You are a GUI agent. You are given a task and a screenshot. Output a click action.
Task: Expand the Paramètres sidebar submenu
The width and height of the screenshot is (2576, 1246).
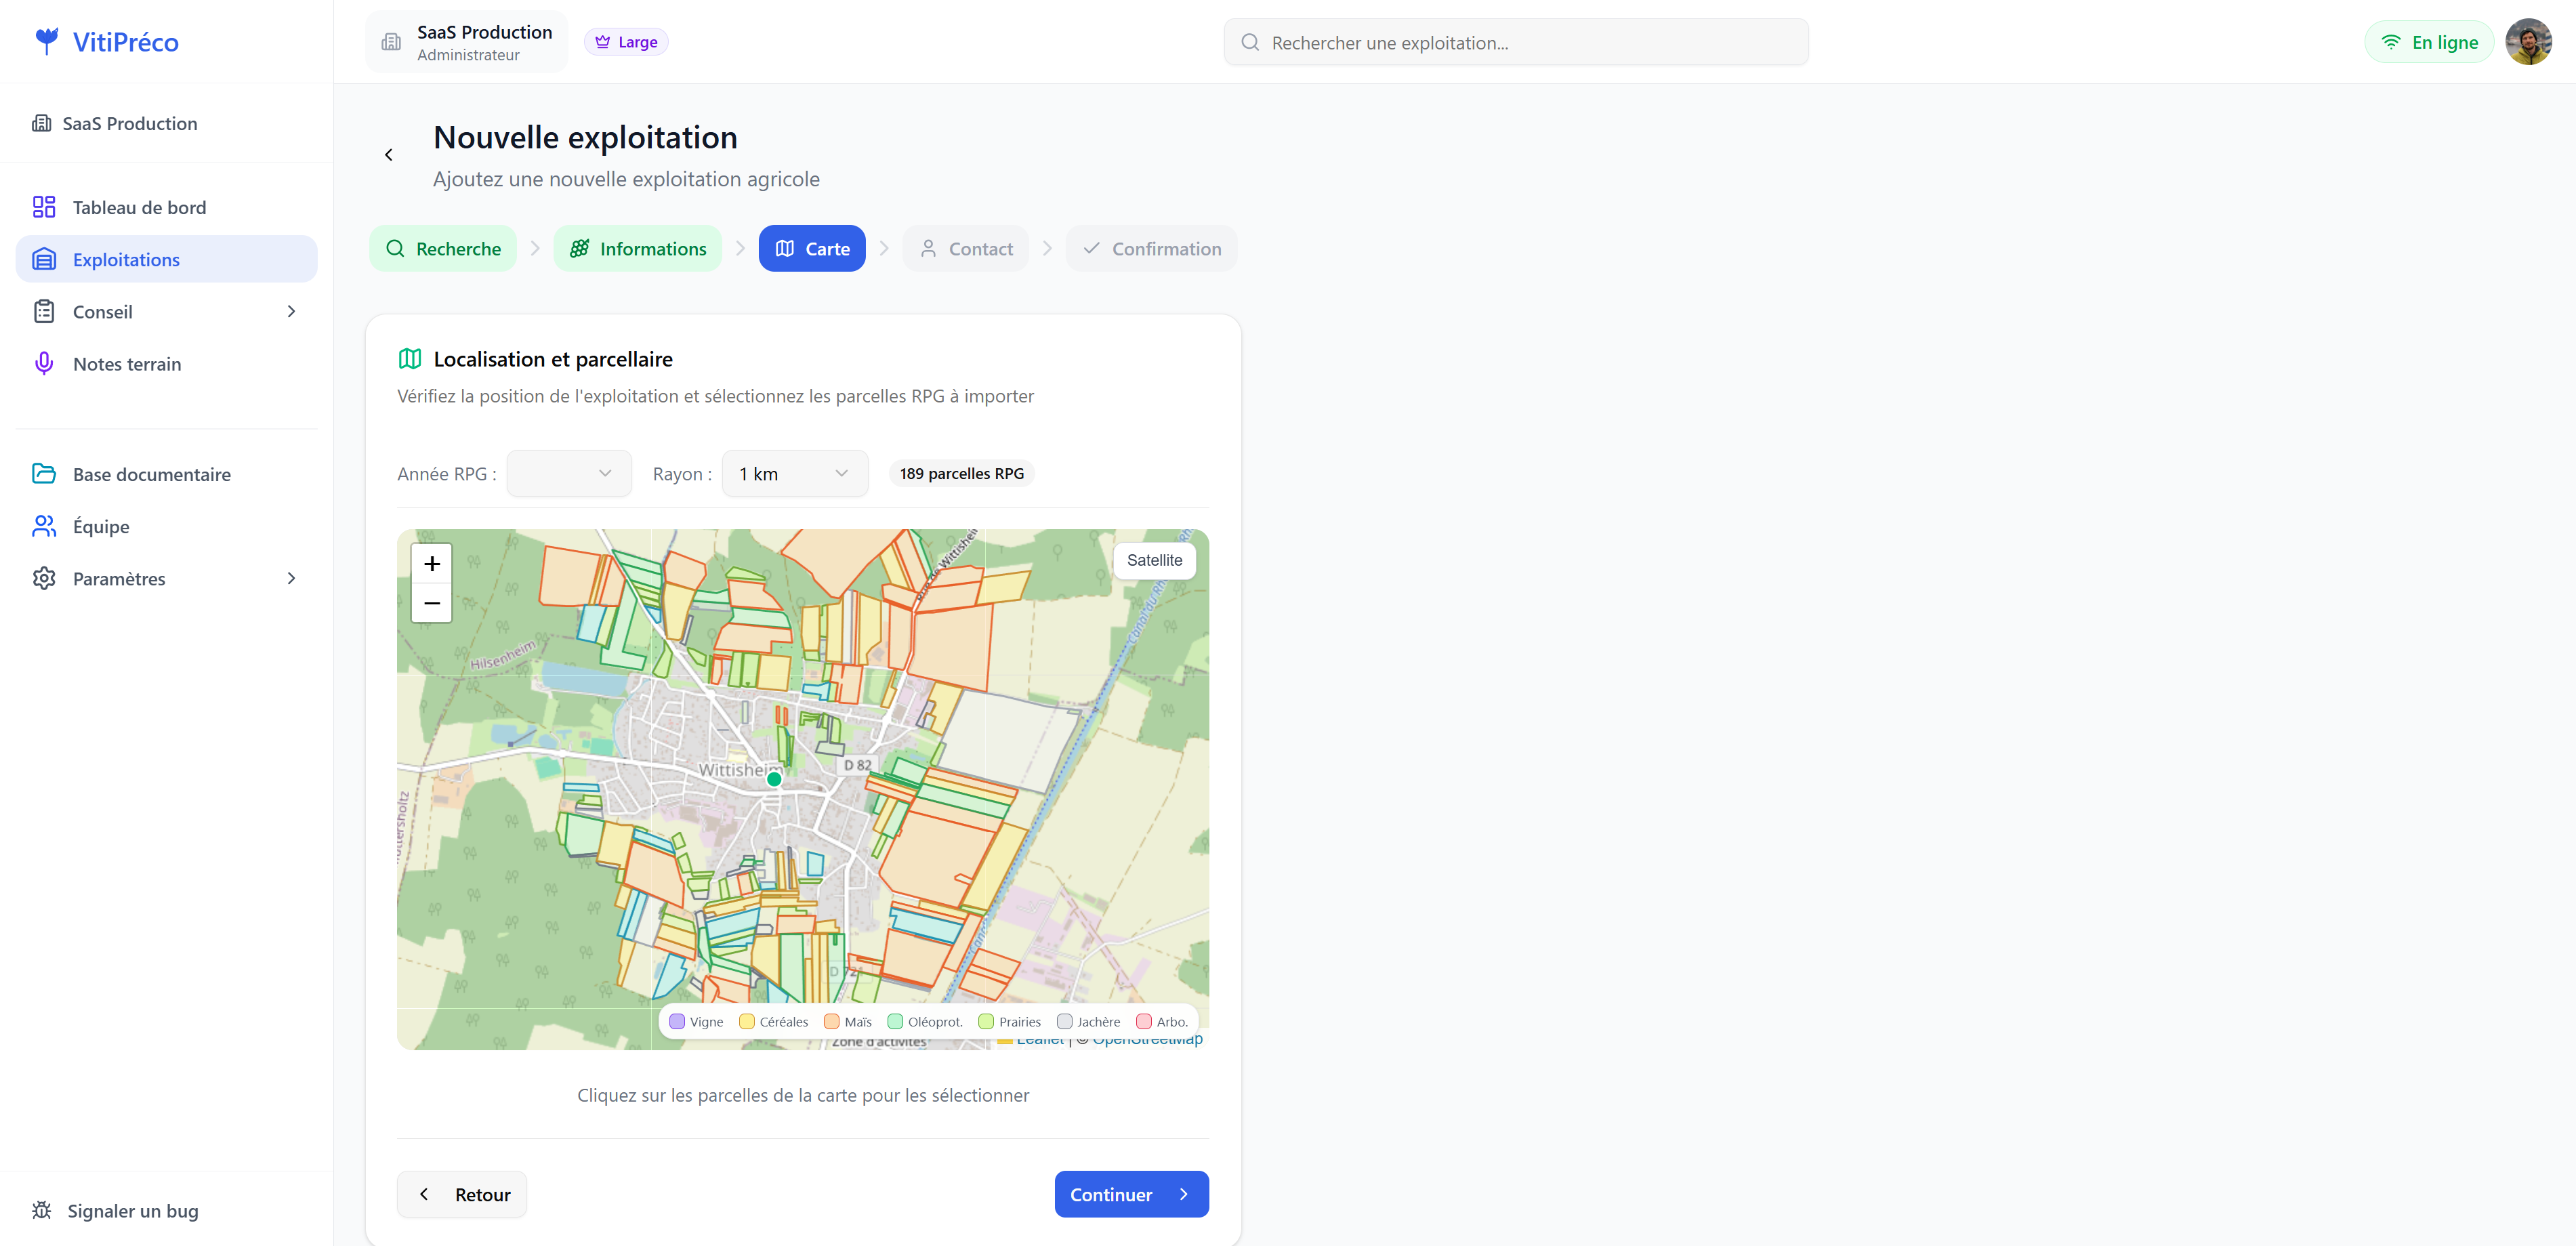pos(291,579)
